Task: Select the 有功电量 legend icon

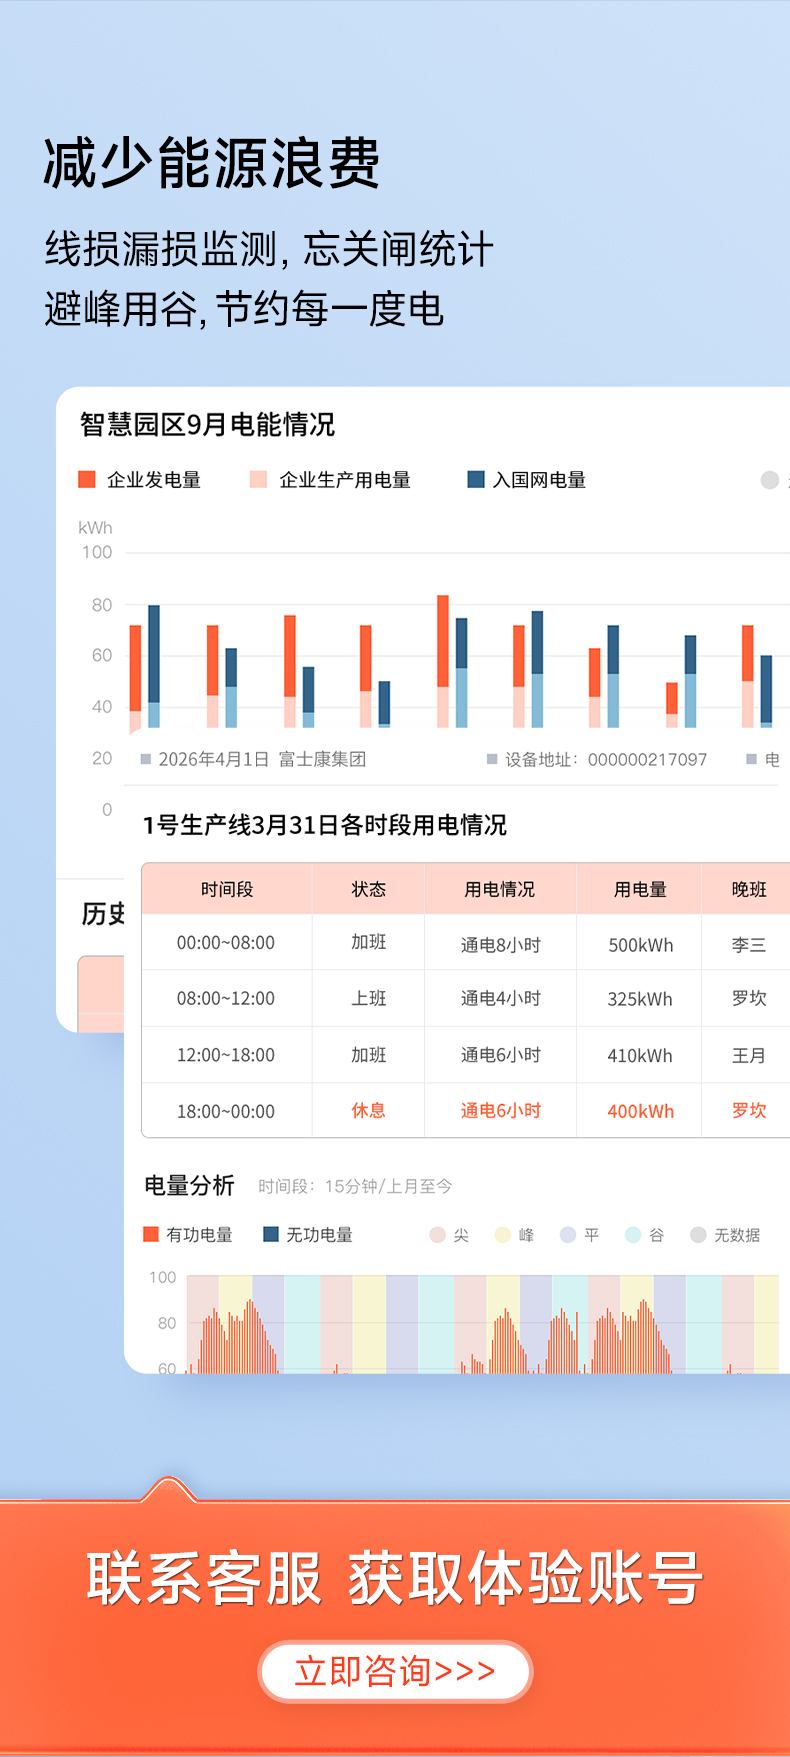Action: coord(151,1234)
